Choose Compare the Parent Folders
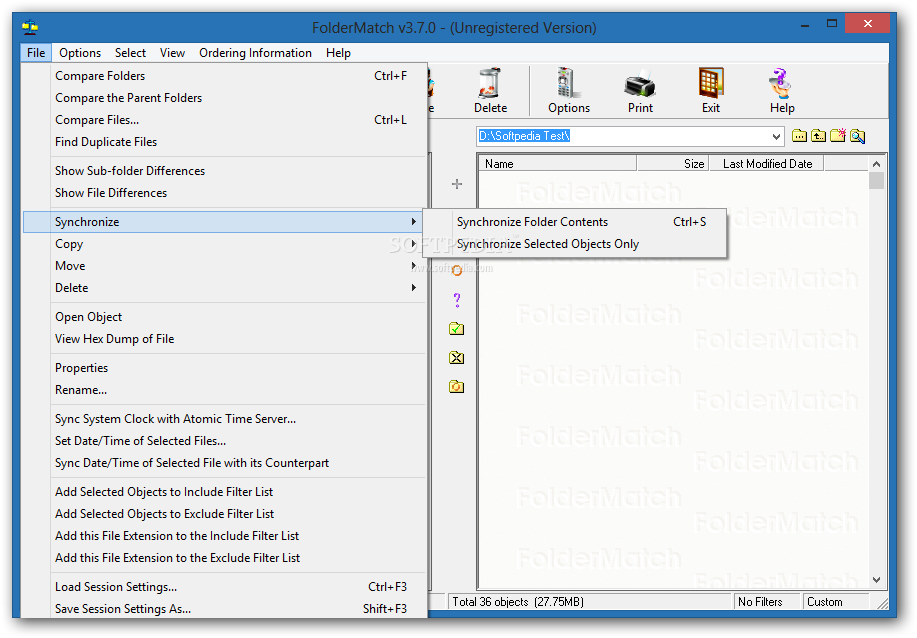This screenshot has width=917, height=638. (225, 98)
